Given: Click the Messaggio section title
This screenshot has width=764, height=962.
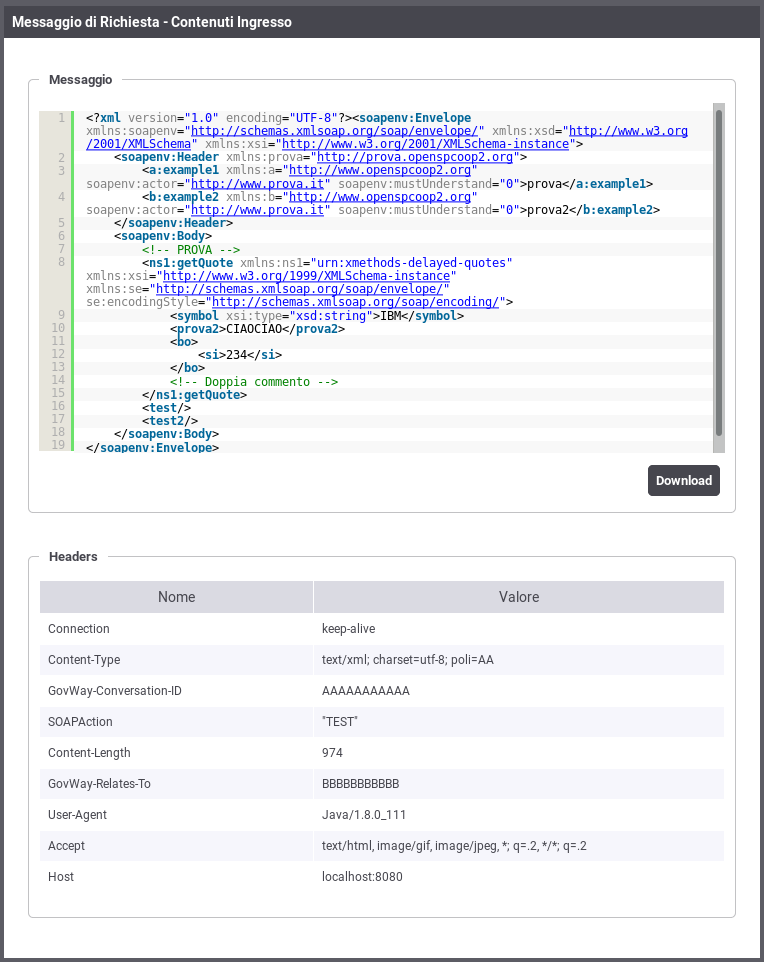Looking at the screenshot, I should pyautogui.click(x=80, y=80).
